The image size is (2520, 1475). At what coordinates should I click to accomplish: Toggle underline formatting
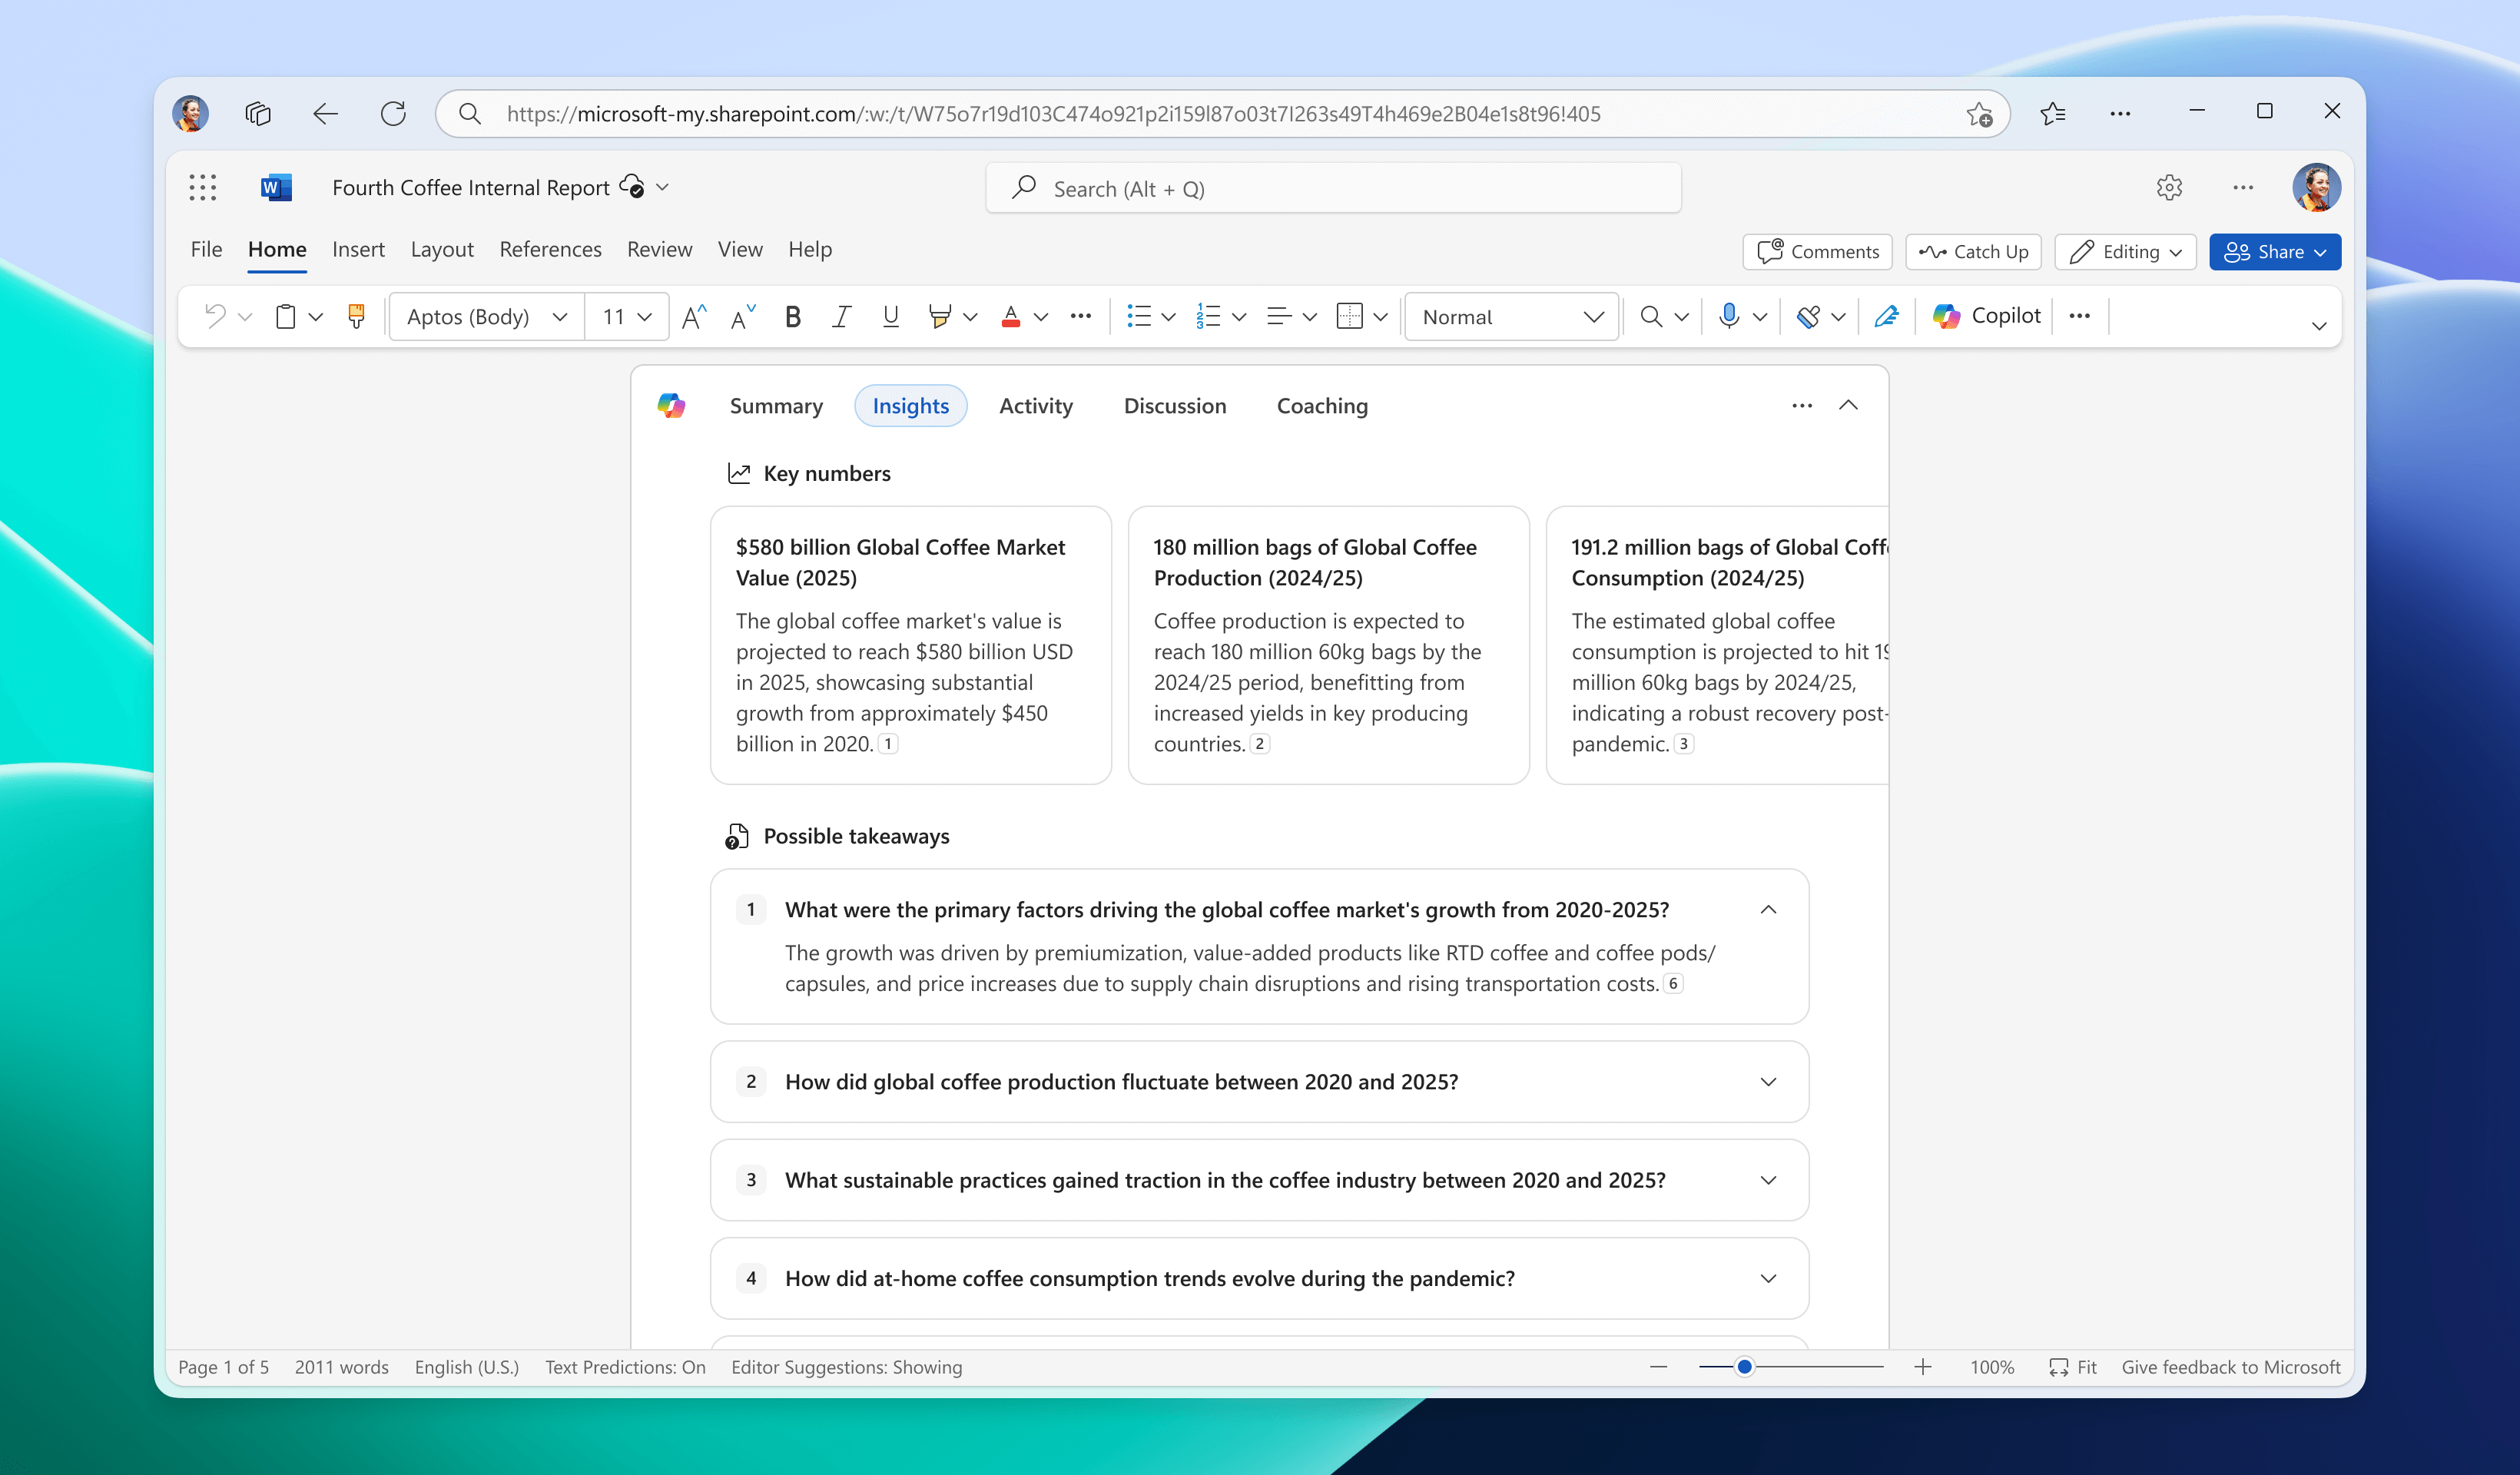click(890, 316)
